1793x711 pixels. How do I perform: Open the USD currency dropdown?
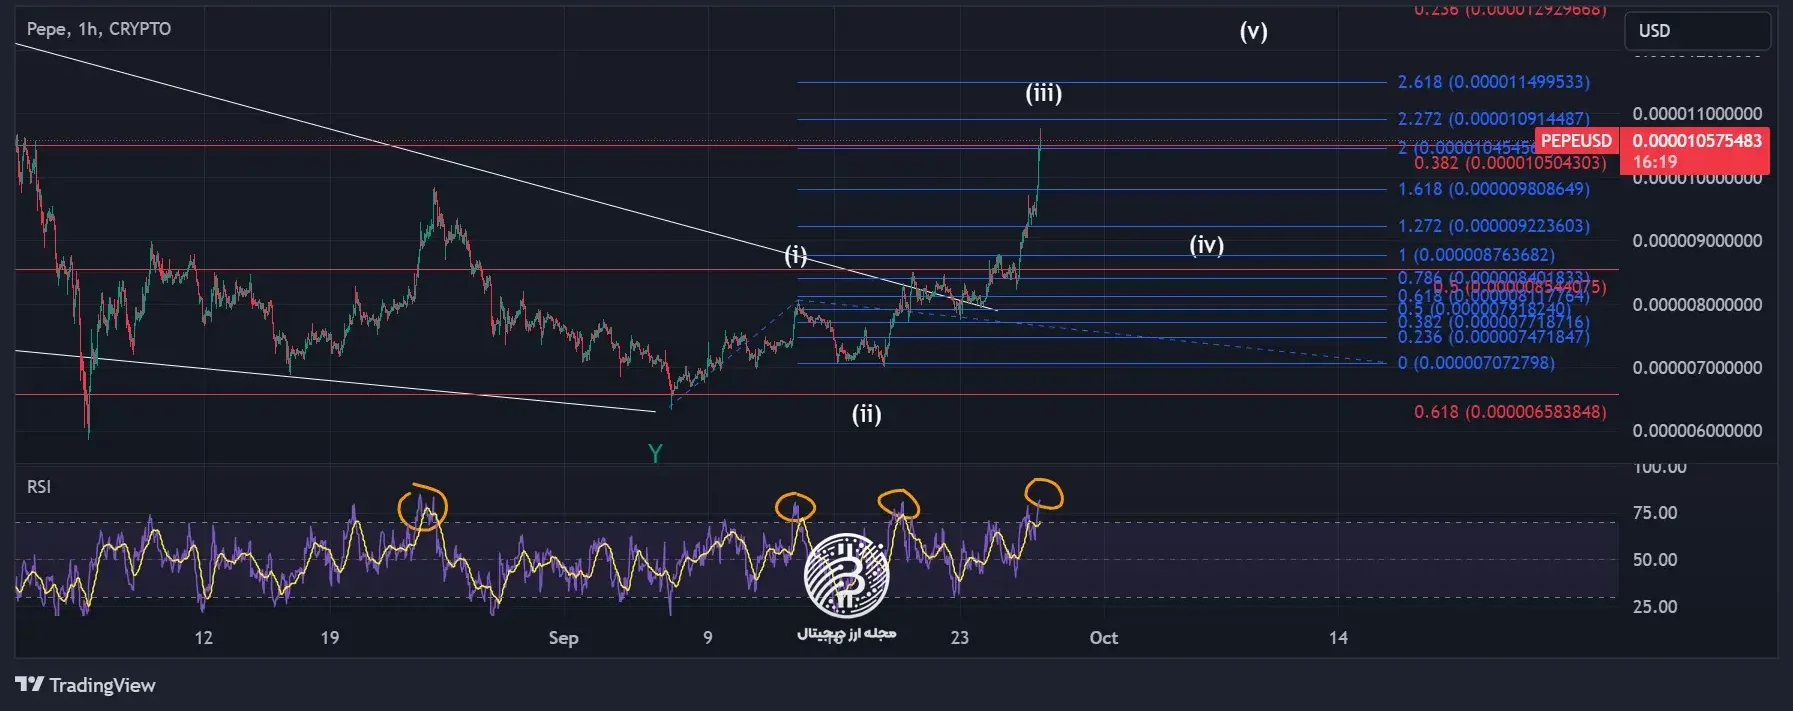point(1696,31)
